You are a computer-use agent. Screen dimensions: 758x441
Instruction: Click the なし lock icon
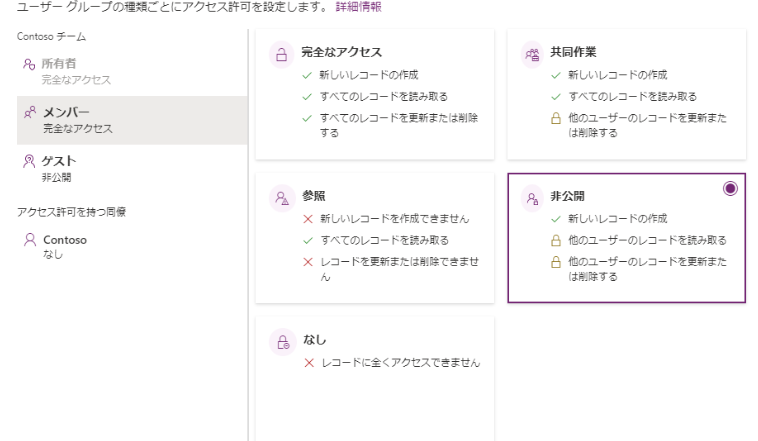(x=282, y=342)
